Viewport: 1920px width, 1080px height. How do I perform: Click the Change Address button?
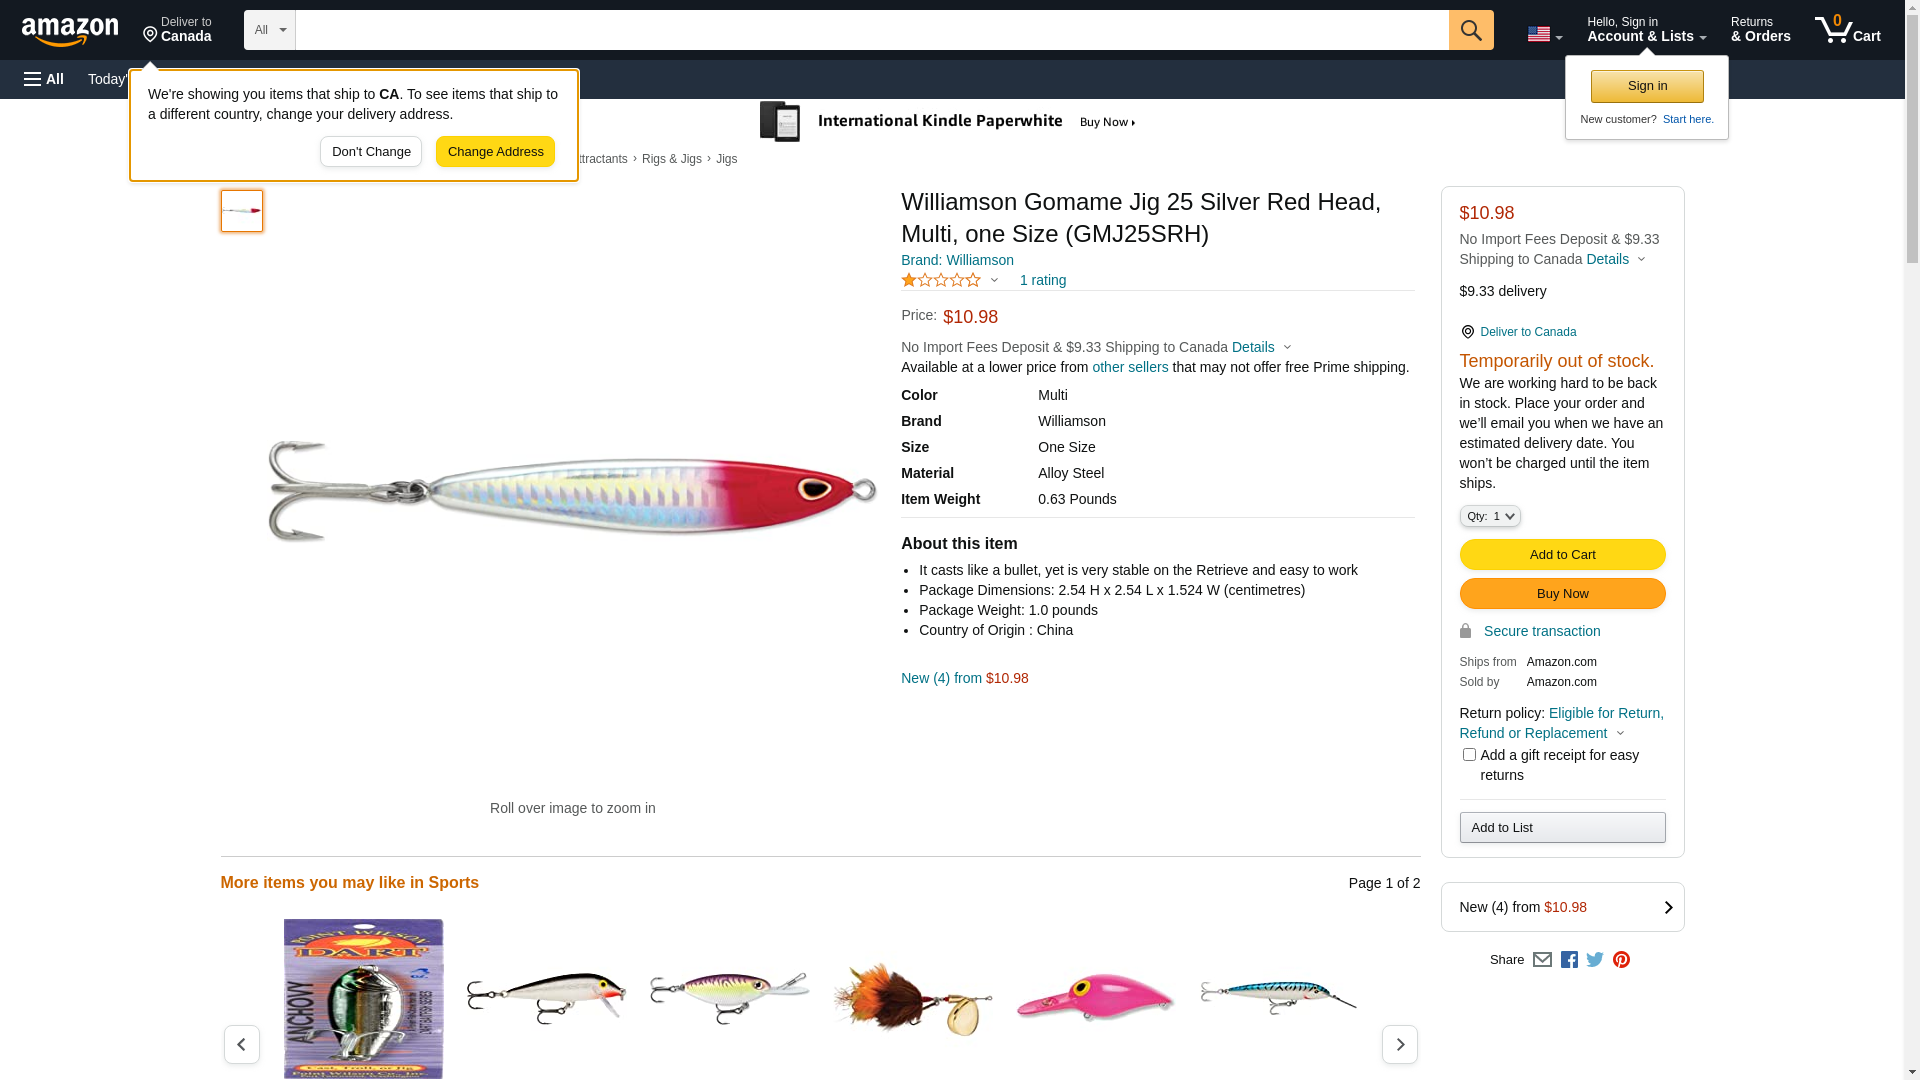(x=495, y=152)
